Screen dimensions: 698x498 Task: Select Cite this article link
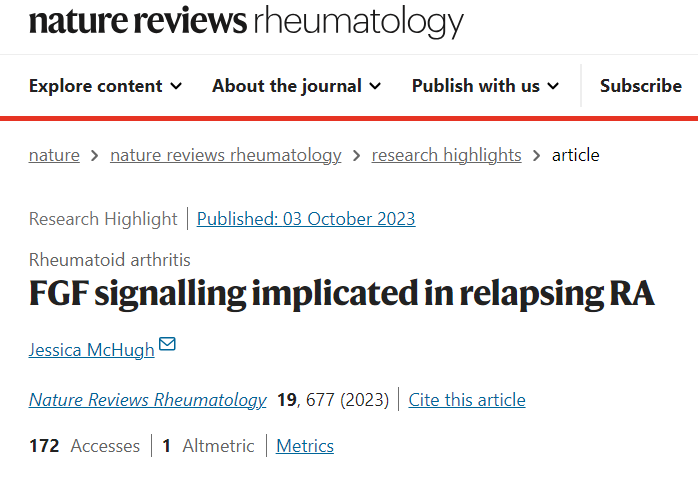tap(467, 400)
